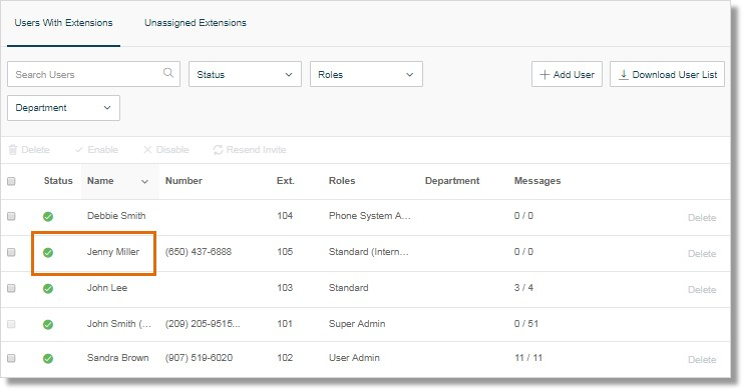Click the green status icon for Debbie Smith
Image resolution: width=745 pixels, height=392 pixels.
[48, 217]
